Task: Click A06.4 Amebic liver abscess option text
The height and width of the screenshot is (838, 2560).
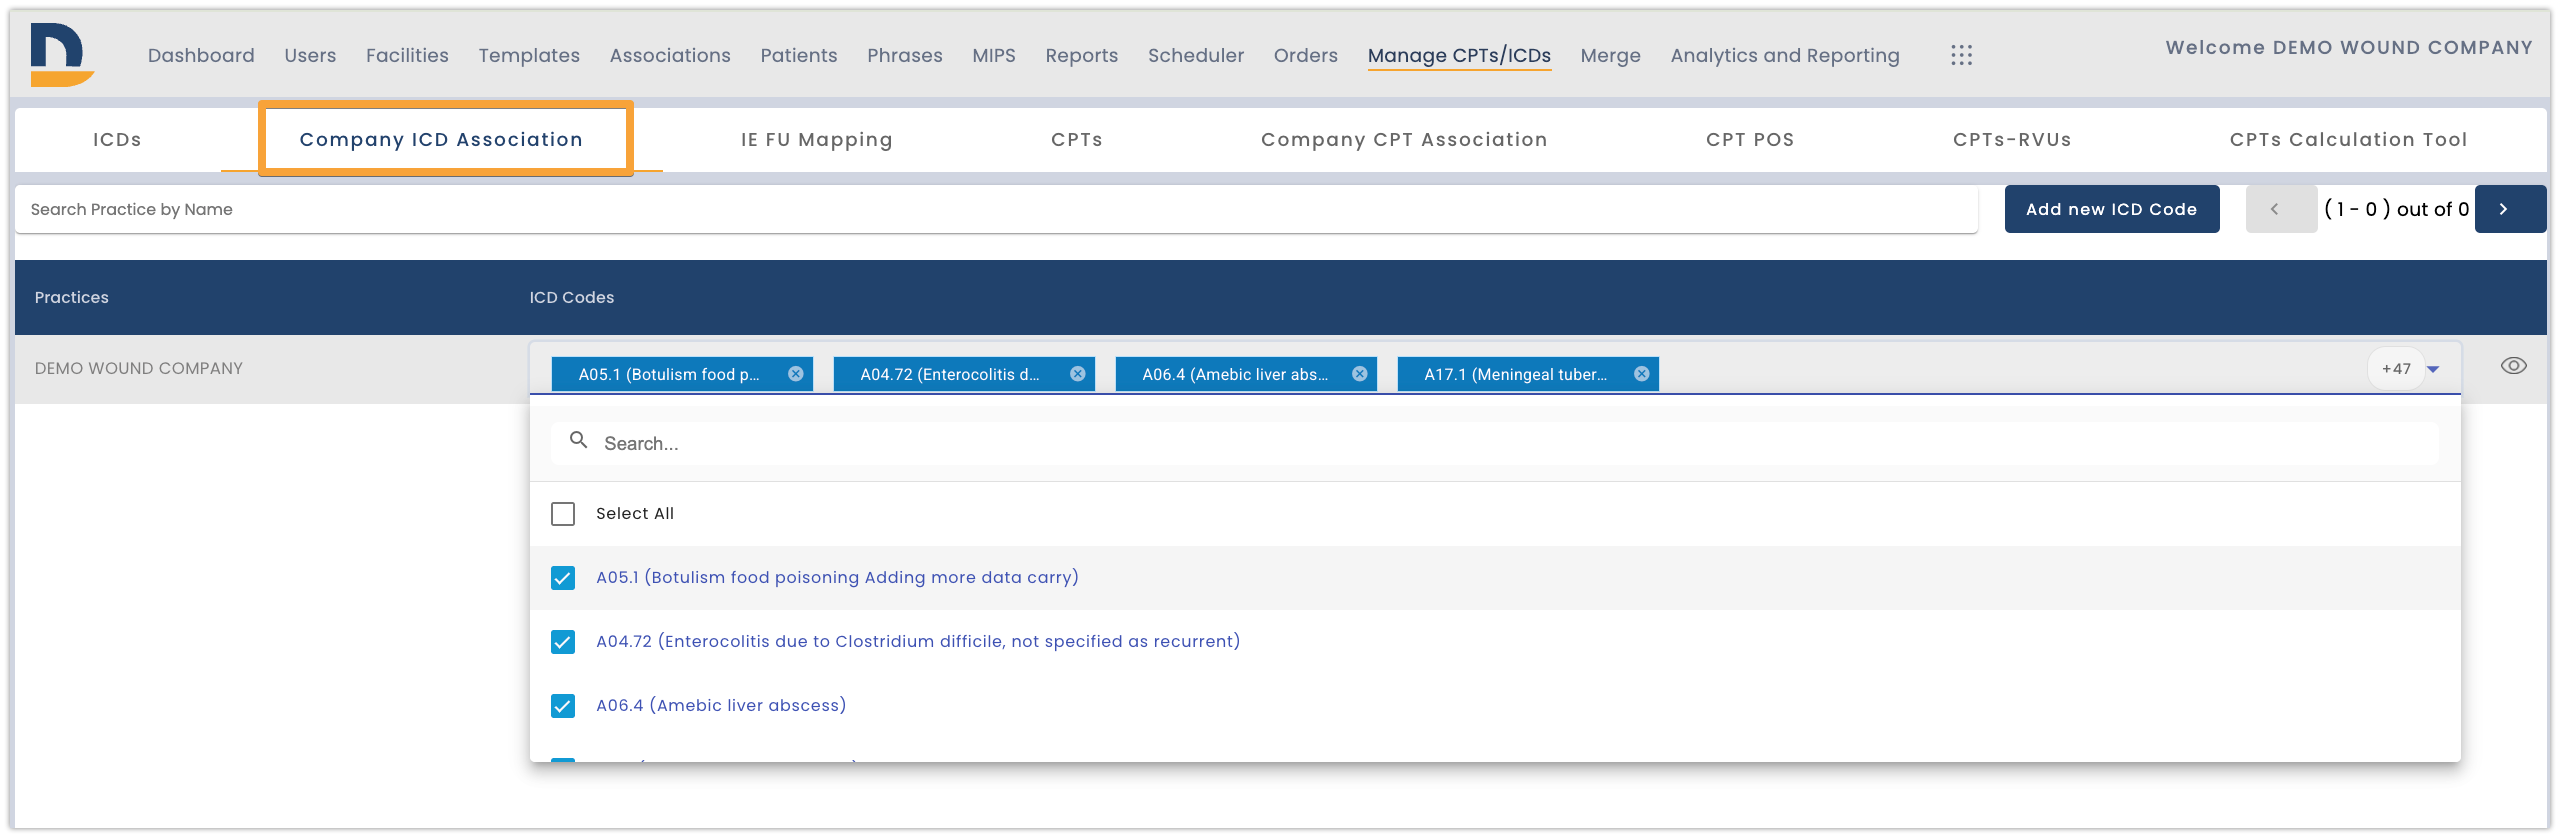Action: point(721,706)
